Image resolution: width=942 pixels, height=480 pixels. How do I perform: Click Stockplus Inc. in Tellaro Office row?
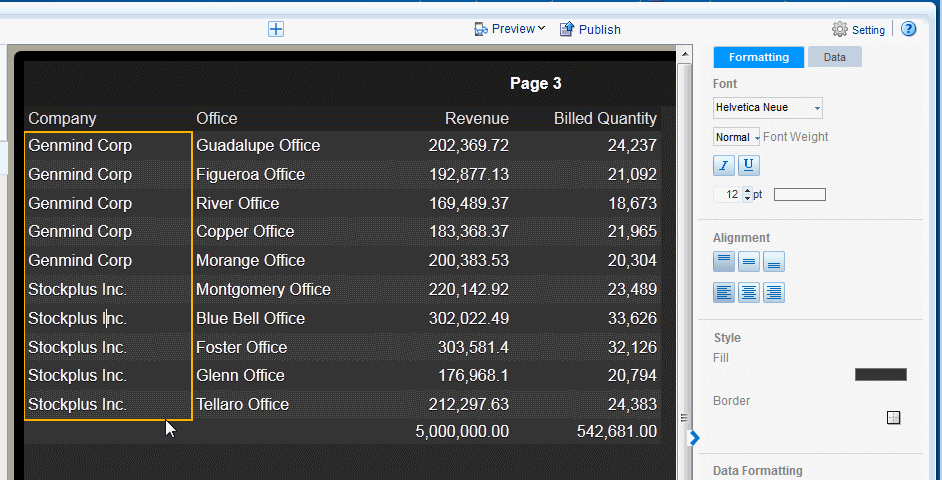click(77, 404)
